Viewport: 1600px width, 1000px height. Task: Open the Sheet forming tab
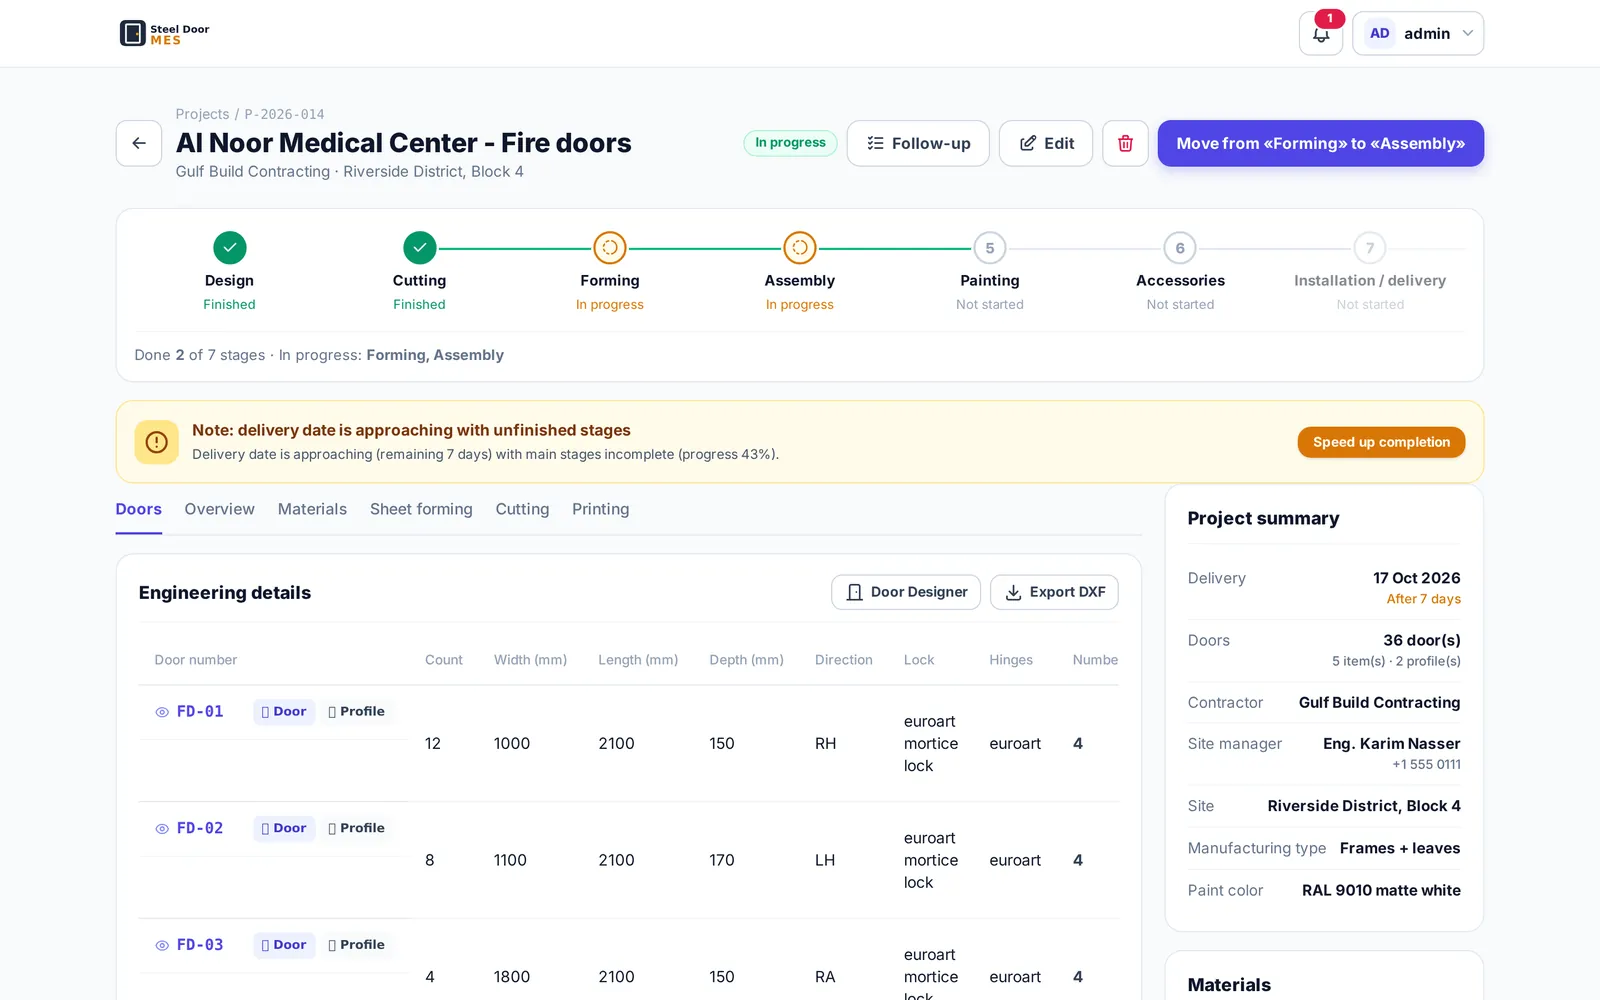(x=421, y=509)
